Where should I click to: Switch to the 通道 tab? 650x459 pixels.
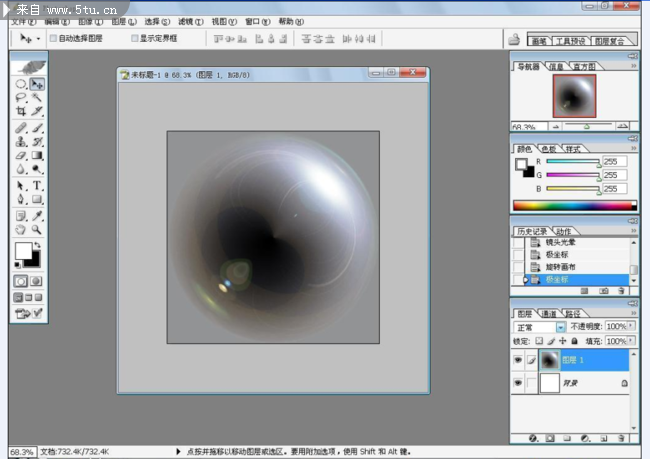(x=549, y=314)
